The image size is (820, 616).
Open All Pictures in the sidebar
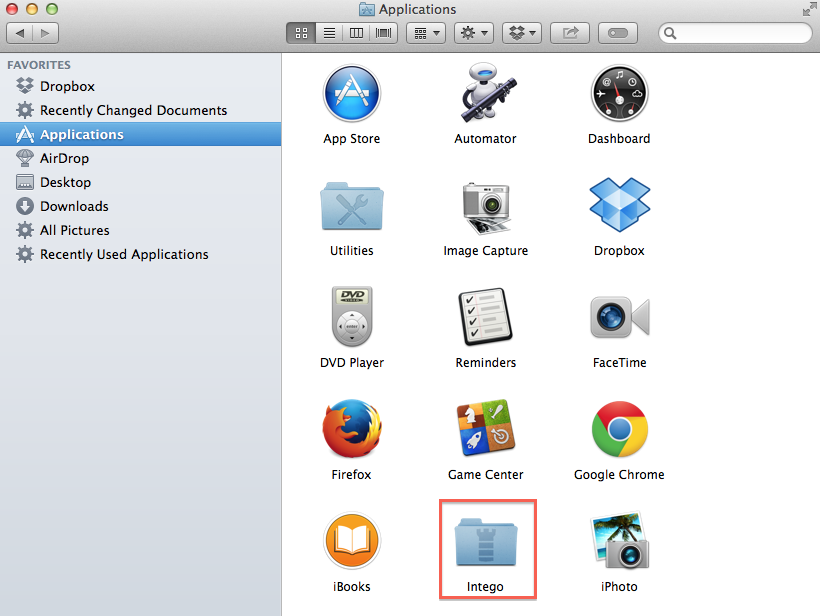click(x=140, y=231)
